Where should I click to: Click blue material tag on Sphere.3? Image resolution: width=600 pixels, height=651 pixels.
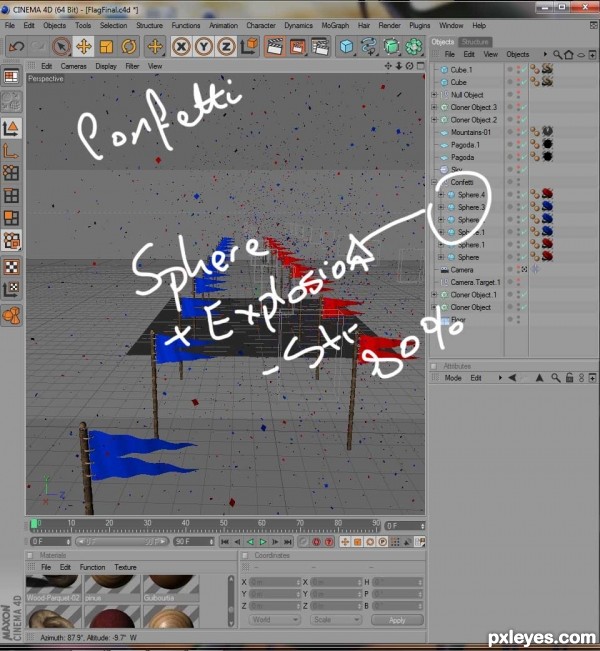[x=547, y=206]
